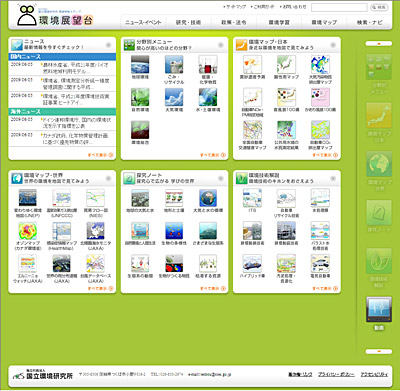Open the 環境マップ navigation tab
The height and width of the screenshot is (391, 400).
point(324,22)
